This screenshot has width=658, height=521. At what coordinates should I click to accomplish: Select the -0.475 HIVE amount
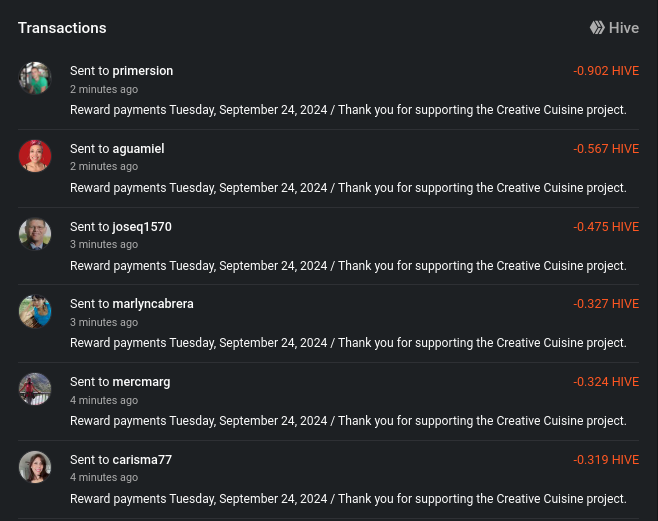(x=606, y=227)
